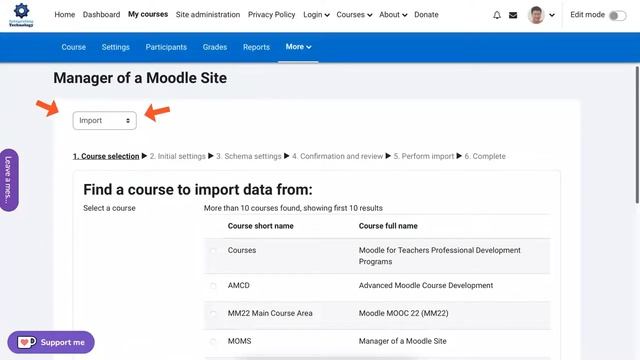The image size is (640, 360).
Task: Click the Course full name header
Action: point(388,226)
